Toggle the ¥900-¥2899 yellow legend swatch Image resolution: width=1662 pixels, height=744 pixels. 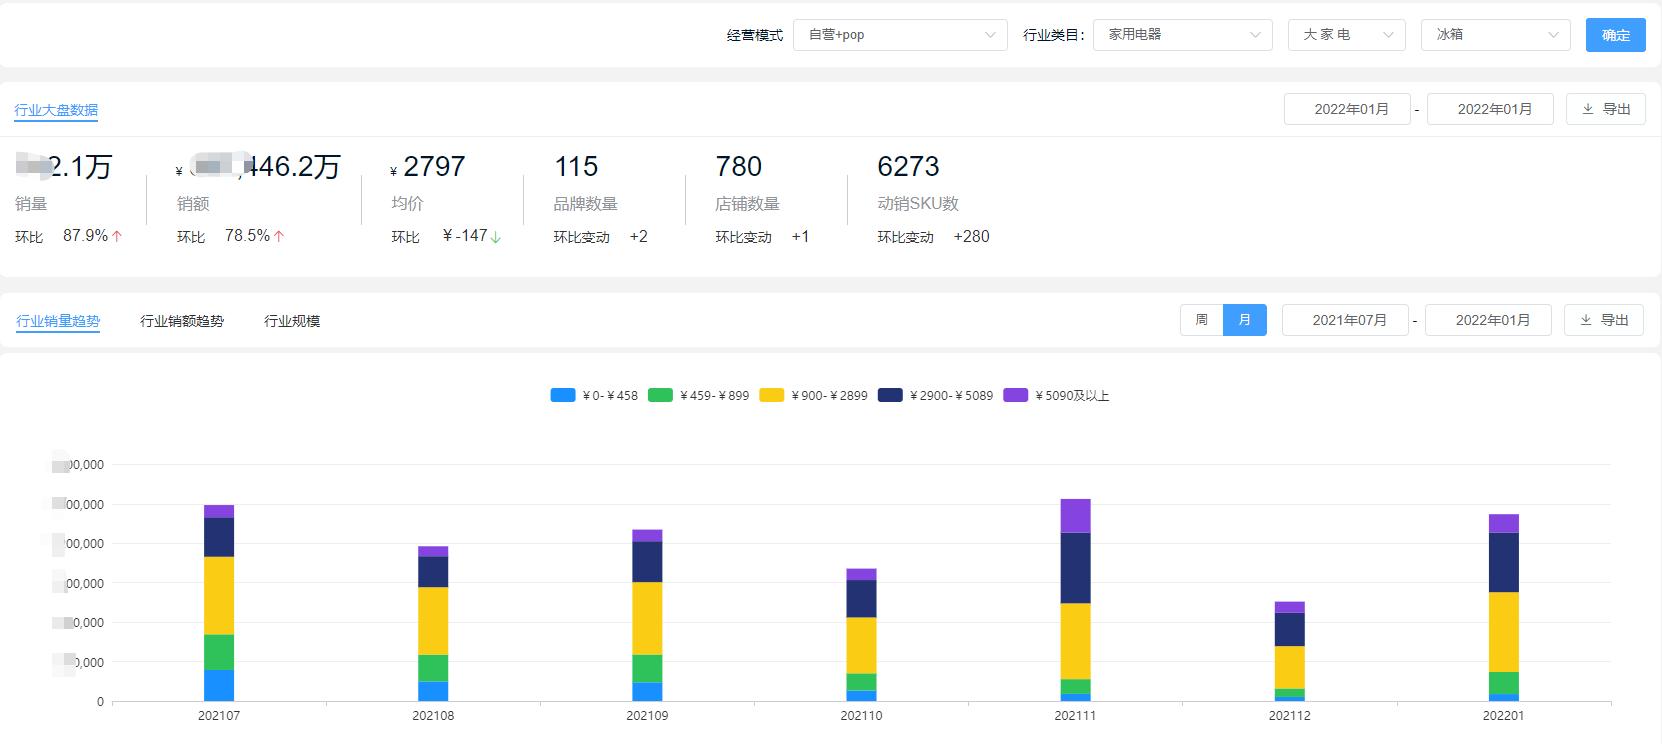(772, 395)
